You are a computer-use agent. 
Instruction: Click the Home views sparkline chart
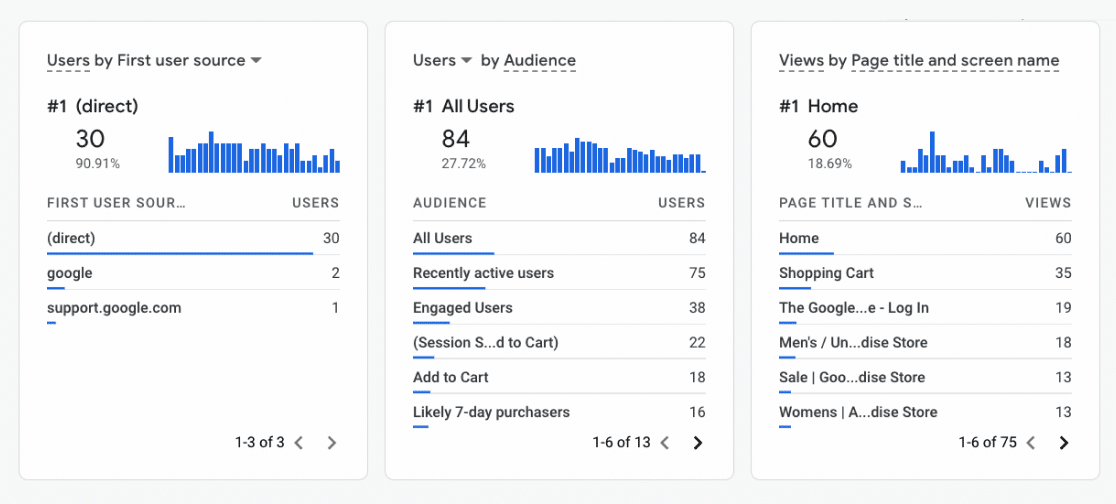[984, 153]
